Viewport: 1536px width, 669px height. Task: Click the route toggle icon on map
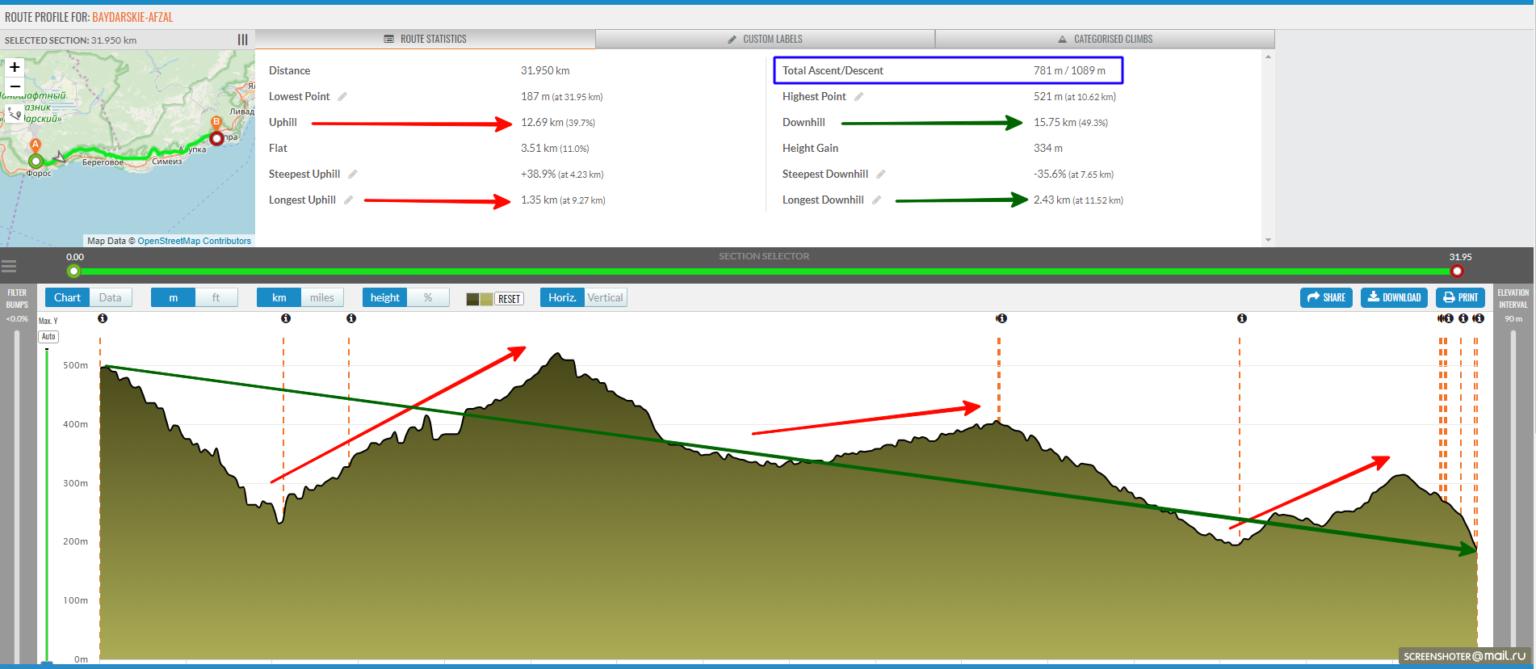[x=14, y=113]
